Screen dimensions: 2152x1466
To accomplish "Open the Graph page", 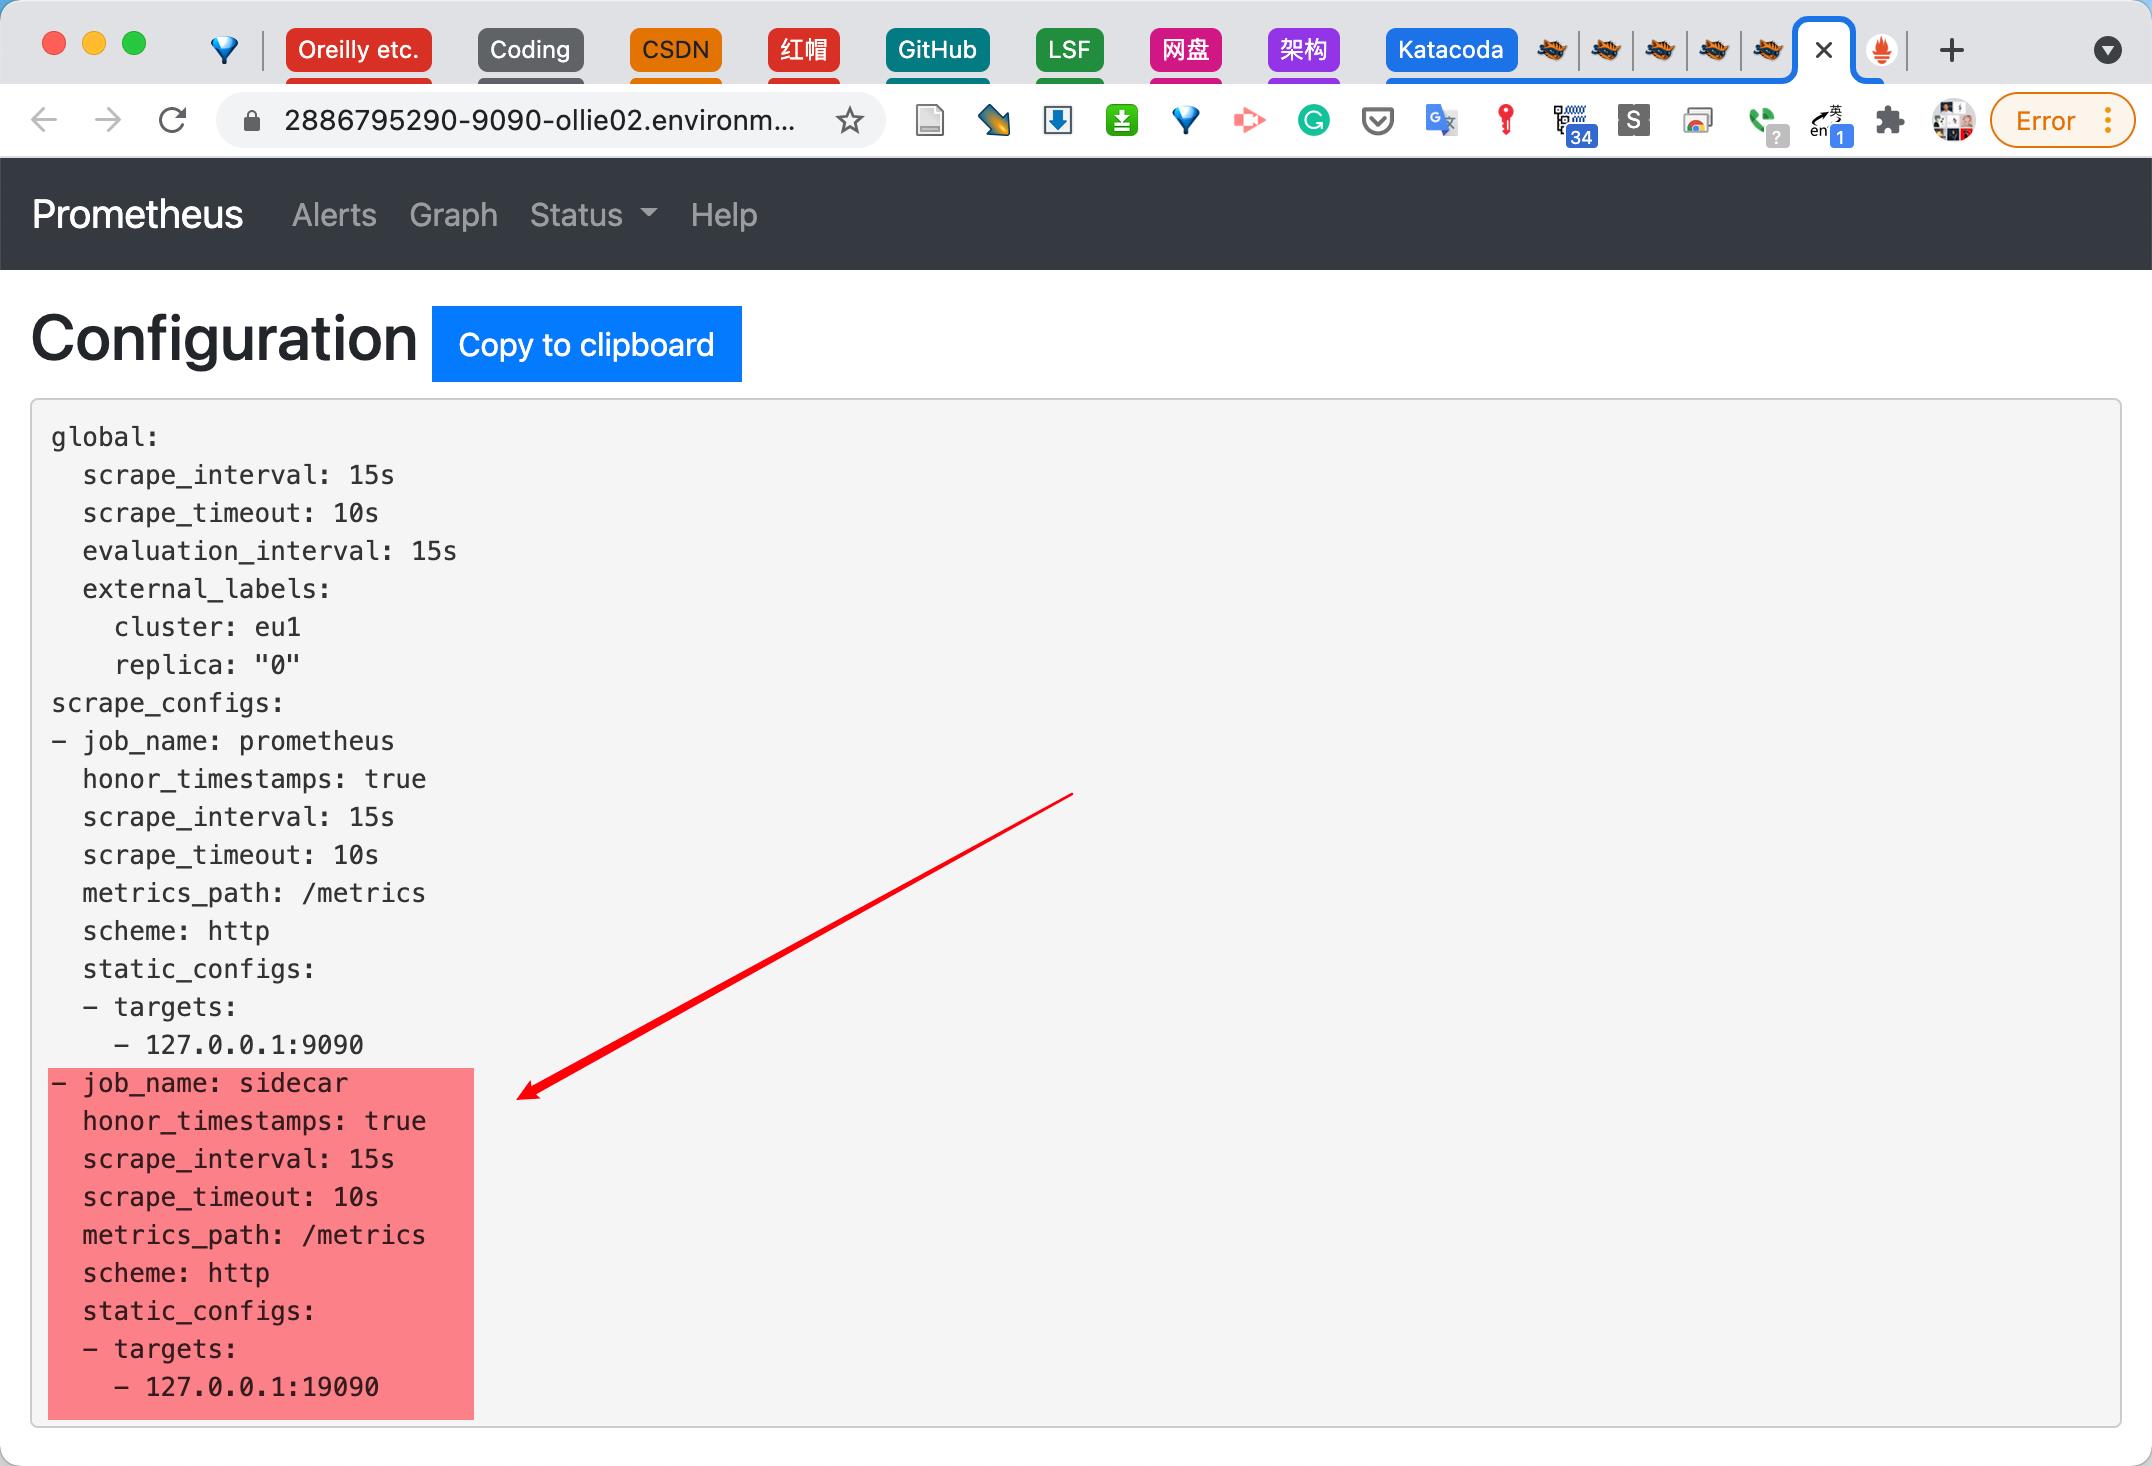I will click(x=453, y=215).
